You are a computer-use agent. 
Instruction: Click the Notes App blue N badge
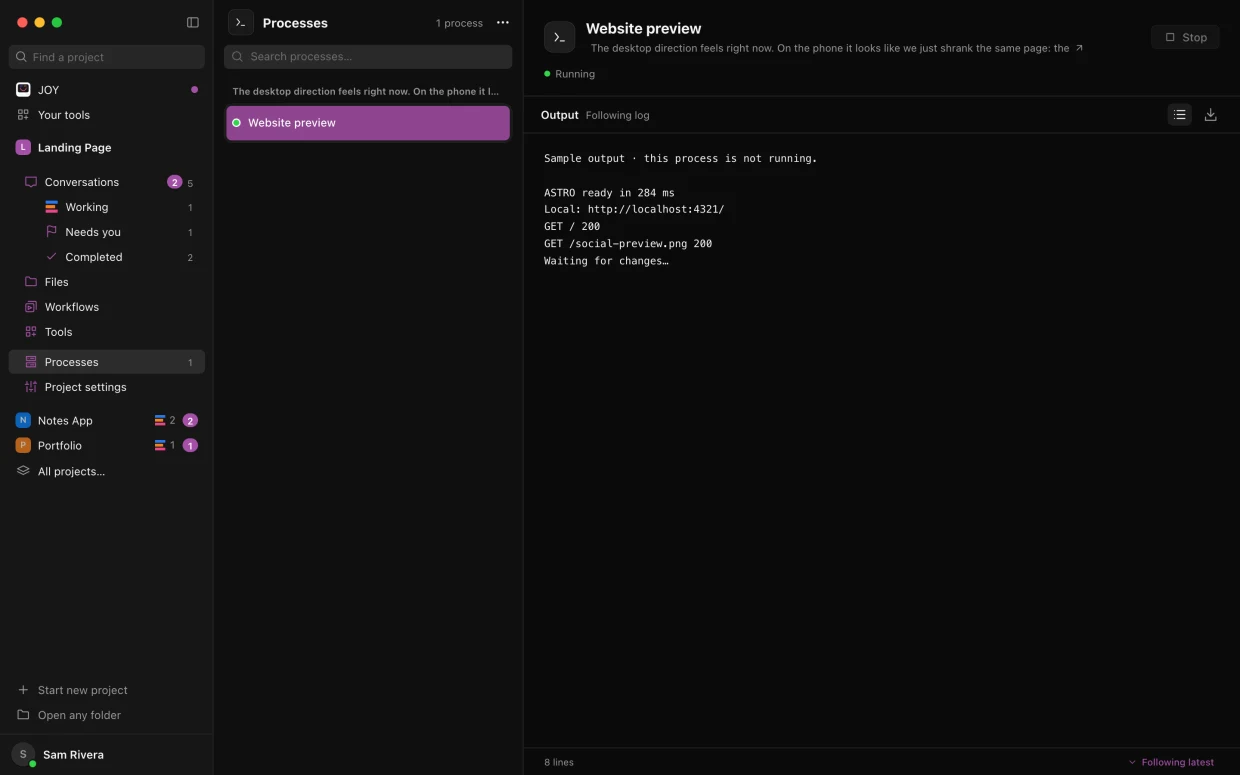(x=23, y=420)
